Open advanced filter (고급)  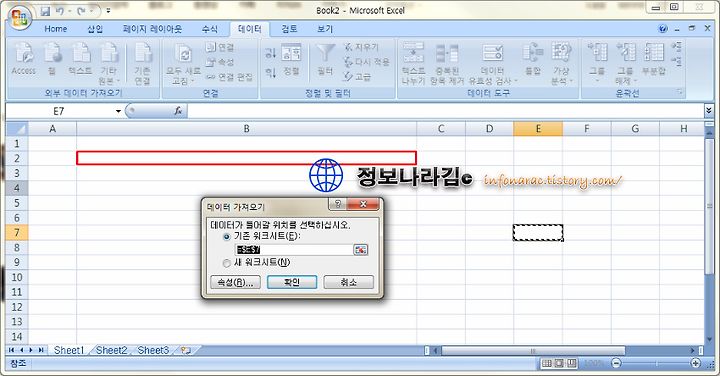coord(357,77)
